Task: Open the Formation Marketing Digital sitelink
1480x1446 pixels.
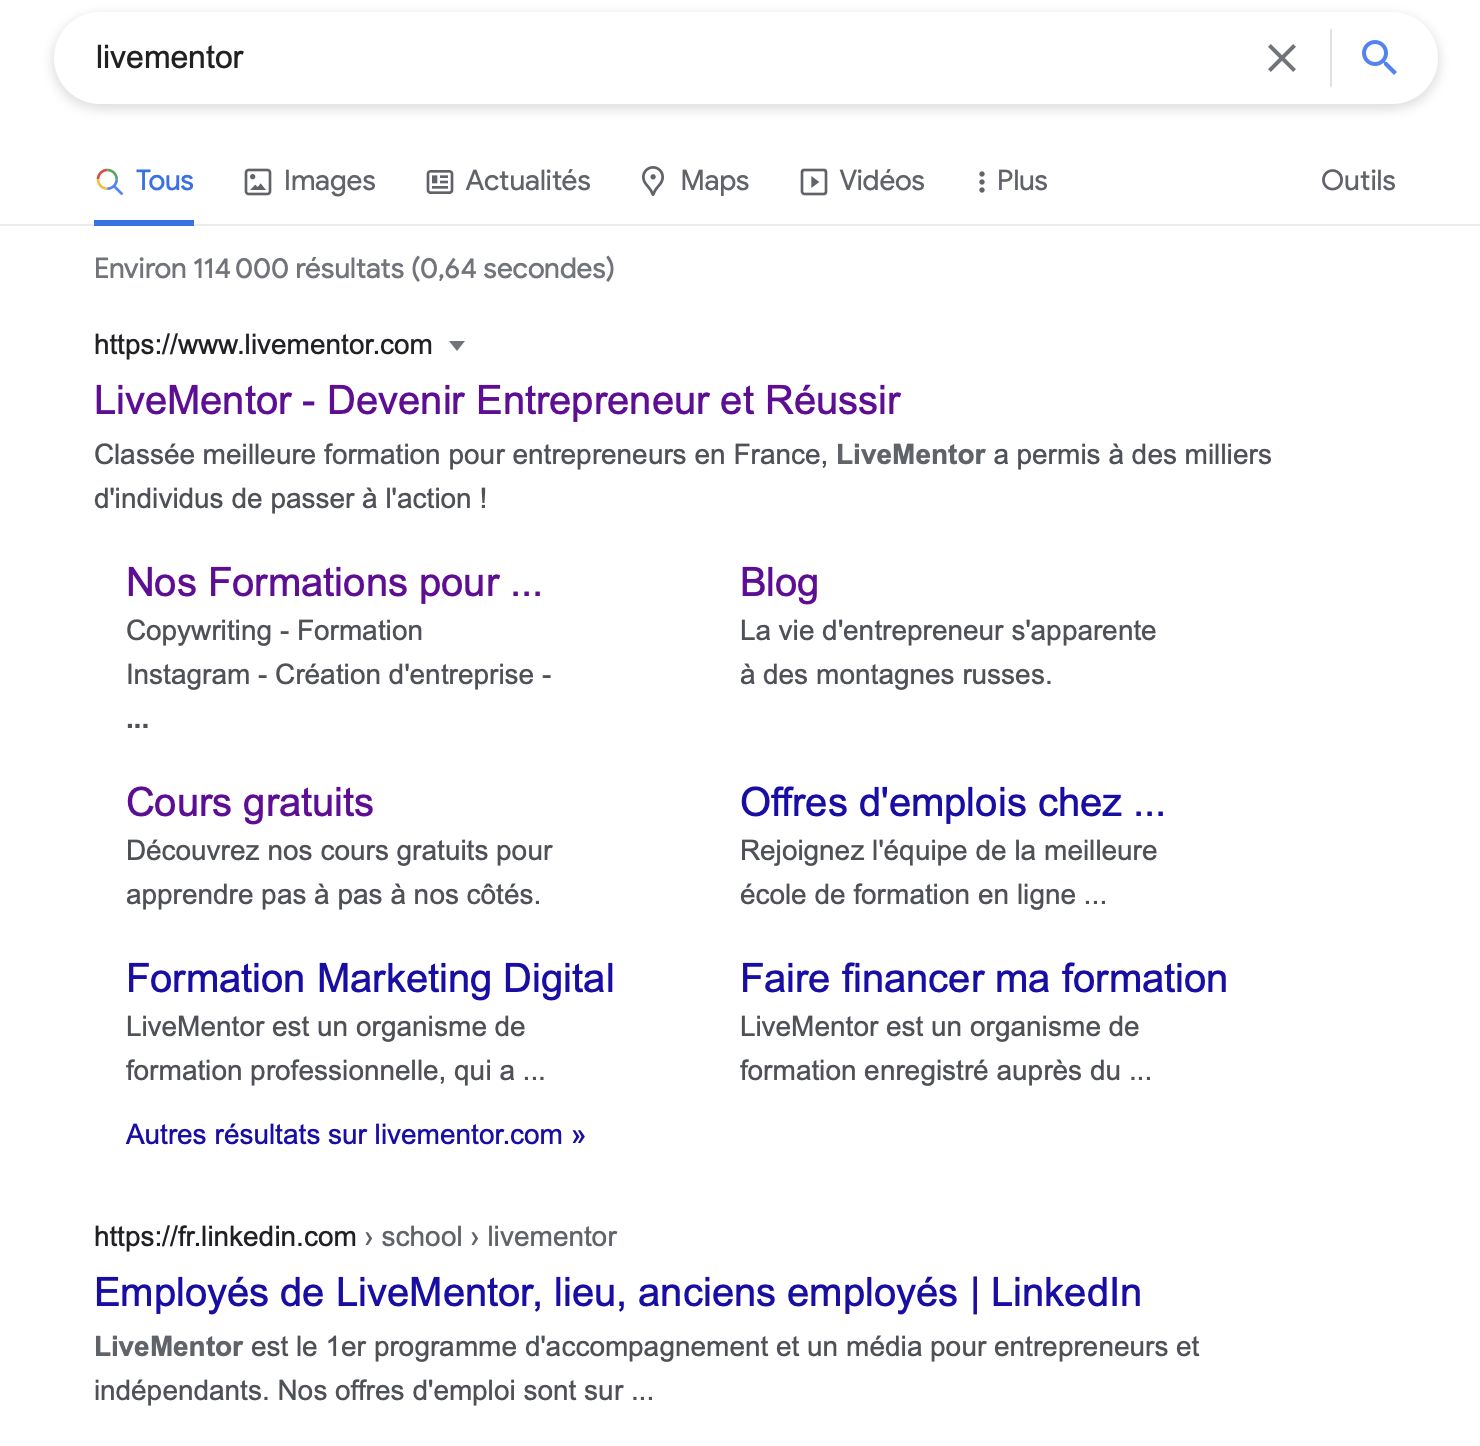Action: coord(370,979)
